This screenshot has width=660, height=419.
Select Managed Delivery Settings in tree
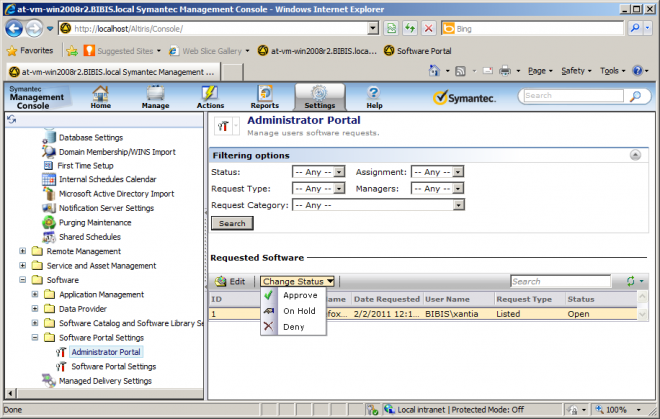(x=105, y=381)
